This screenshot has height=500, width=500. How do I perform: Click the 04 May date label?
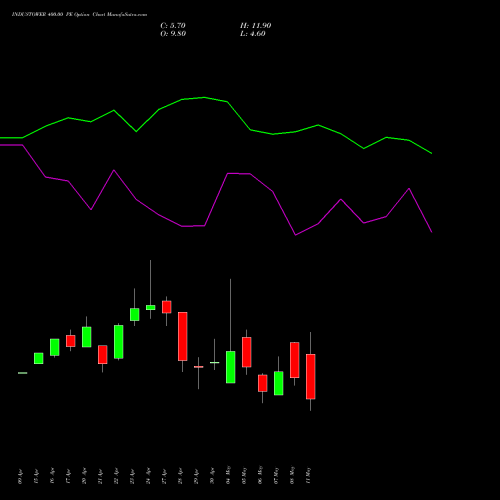point(229,475)
